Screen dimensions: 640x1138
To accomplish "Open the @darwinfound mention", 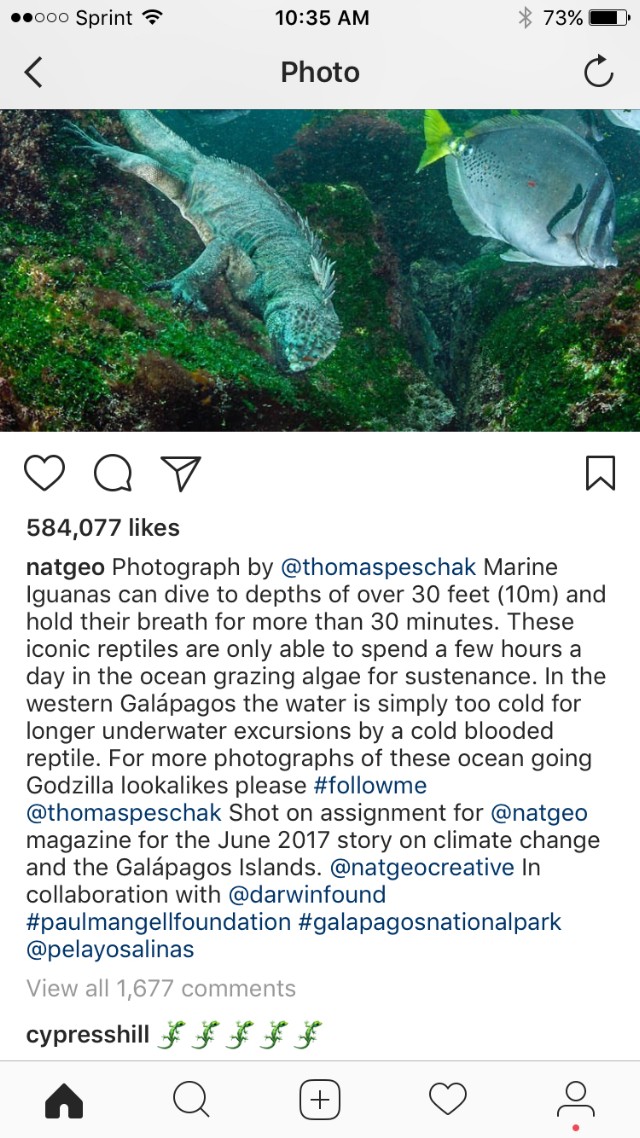I will tap(306, 894).
